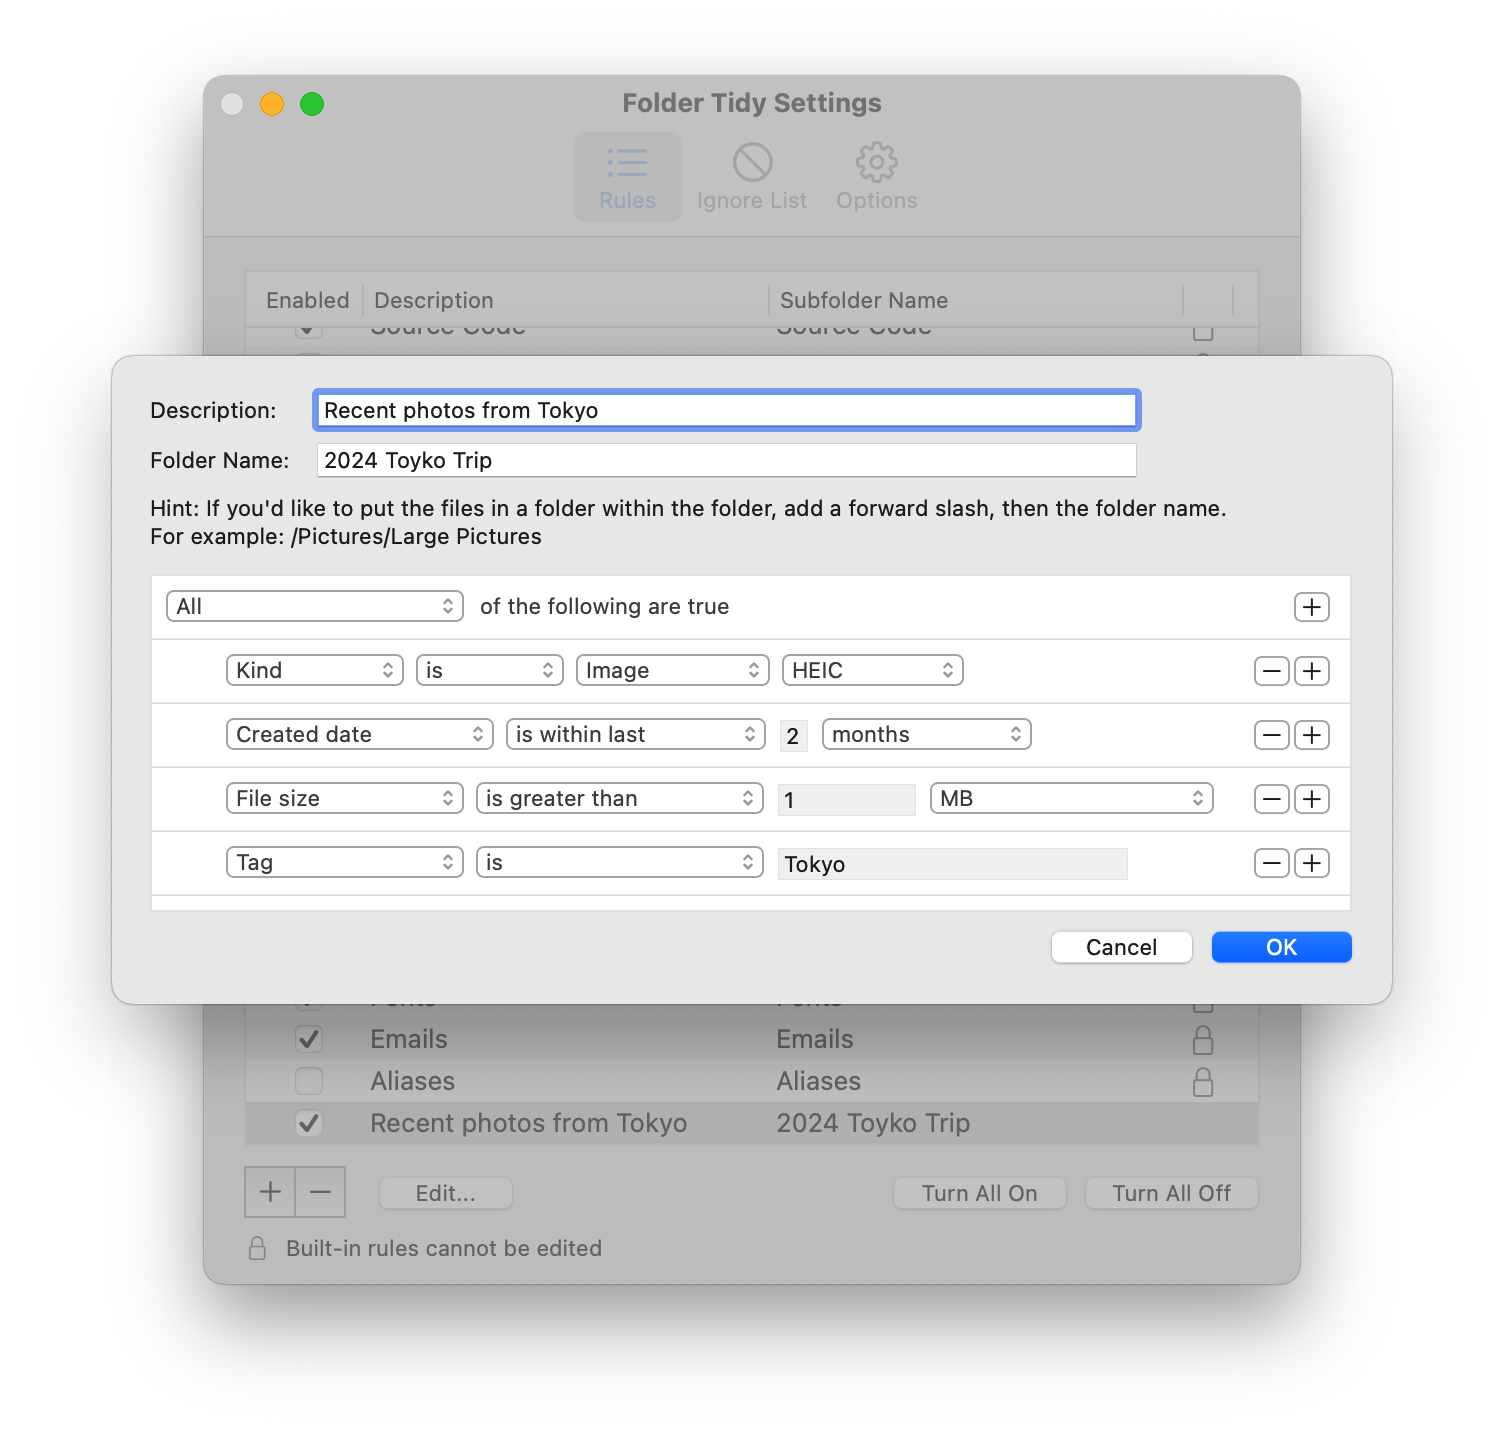Add a condition with the top plus icon

(1312, 606)
